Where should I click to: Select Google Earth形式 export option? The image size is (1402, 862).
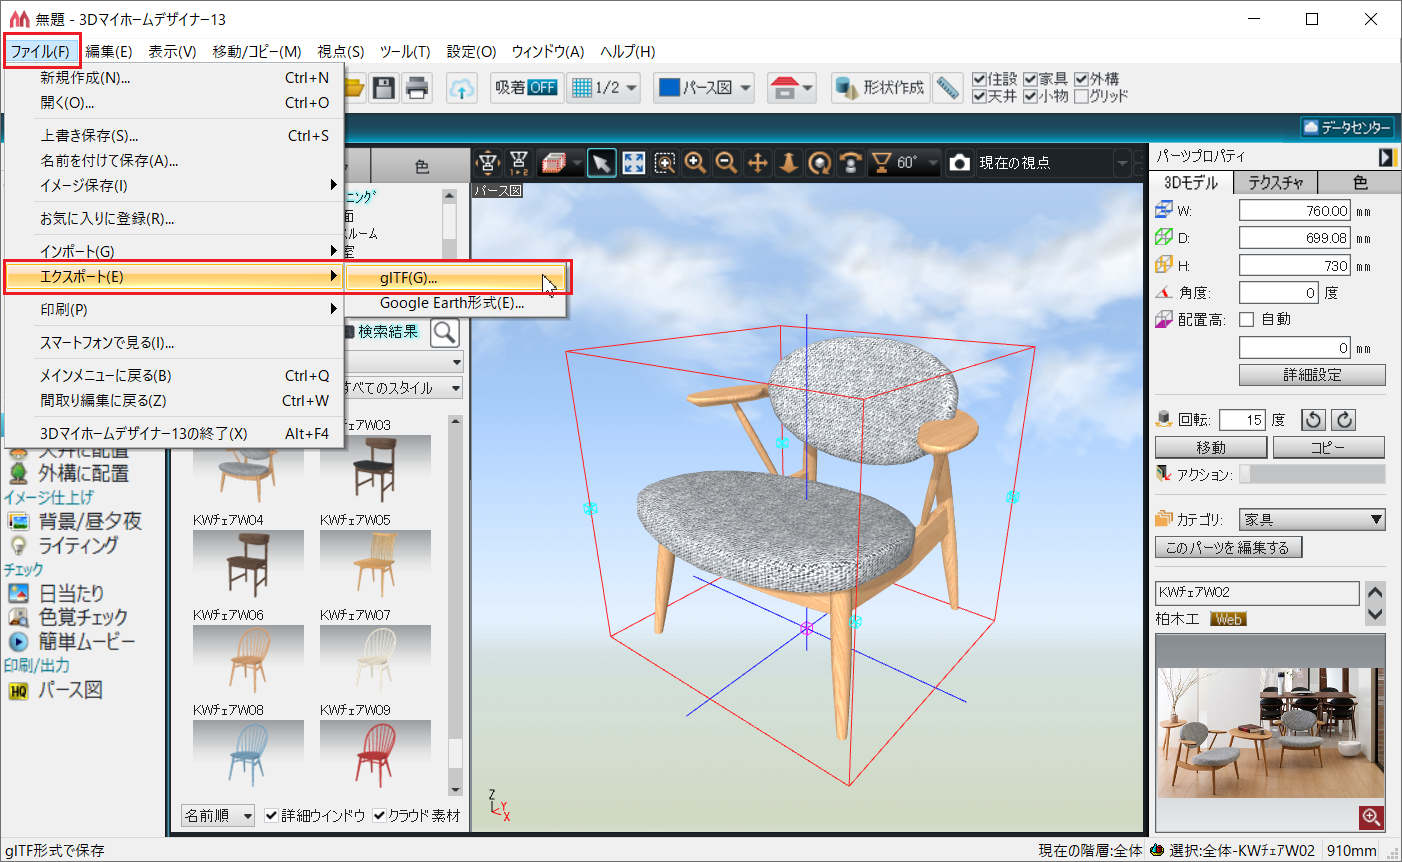(x=452, y=303)
